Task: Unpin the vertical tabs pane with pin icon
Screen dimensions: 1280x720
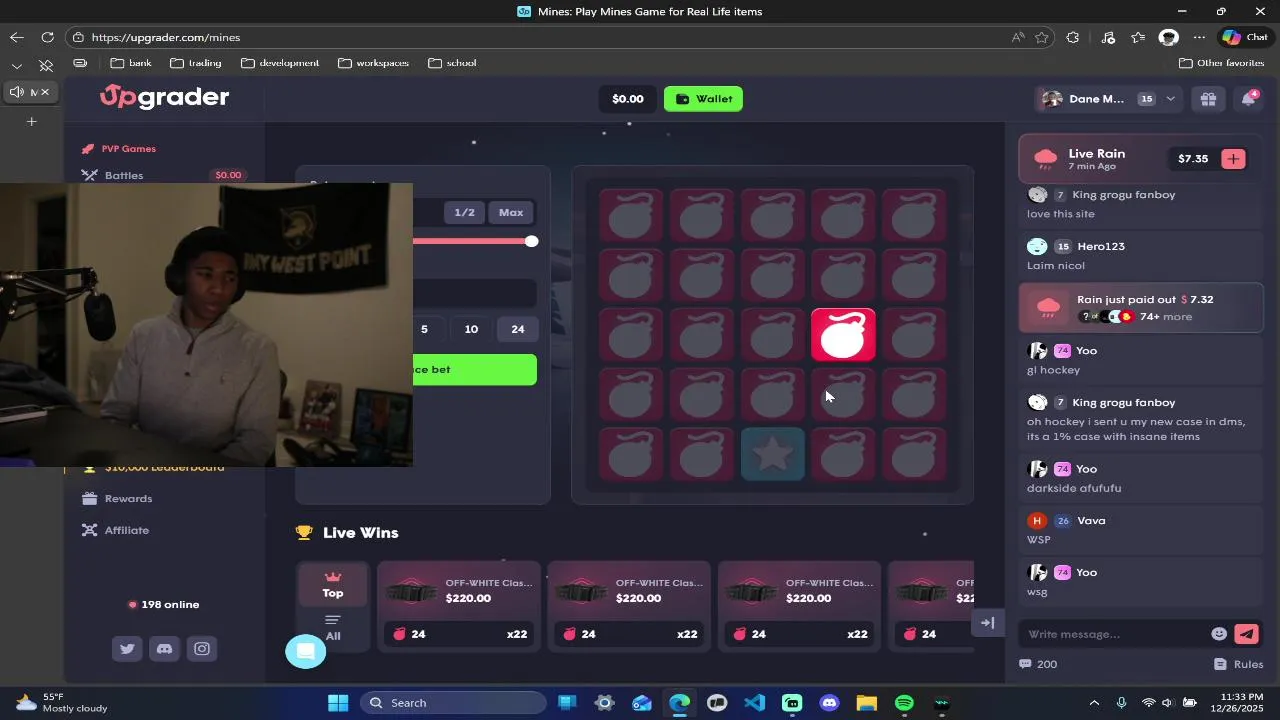Action: [x=46, y=65]
